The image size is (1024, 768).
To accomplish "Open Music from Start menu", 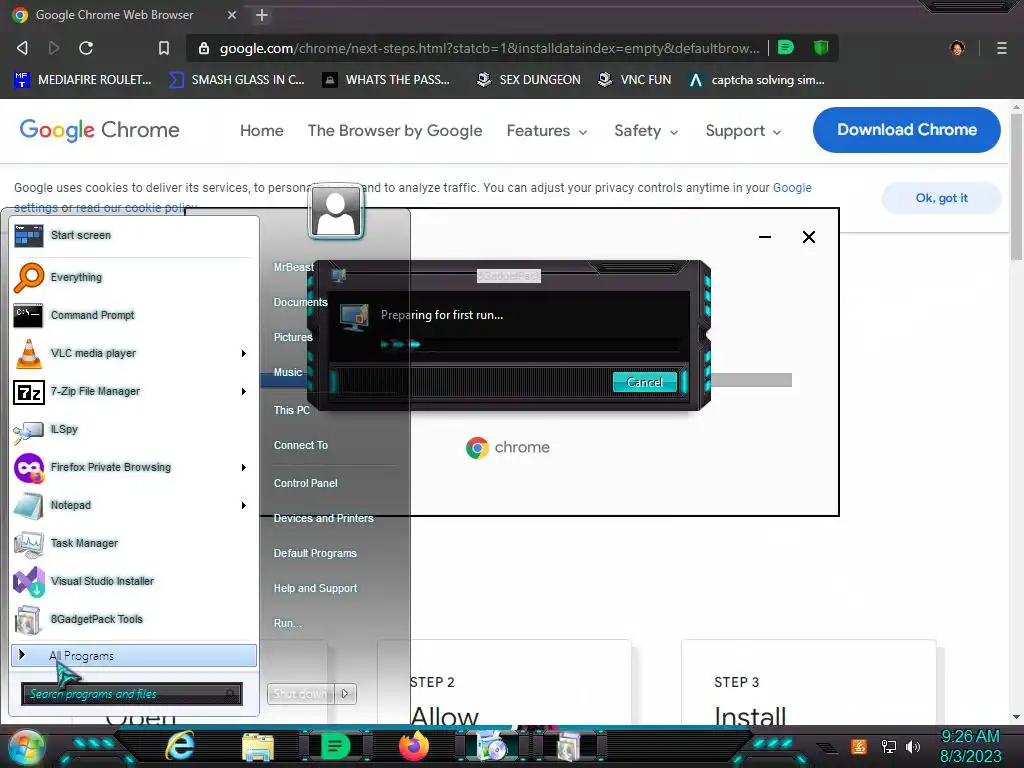I will pyautogui.click(x=288, y=372).
